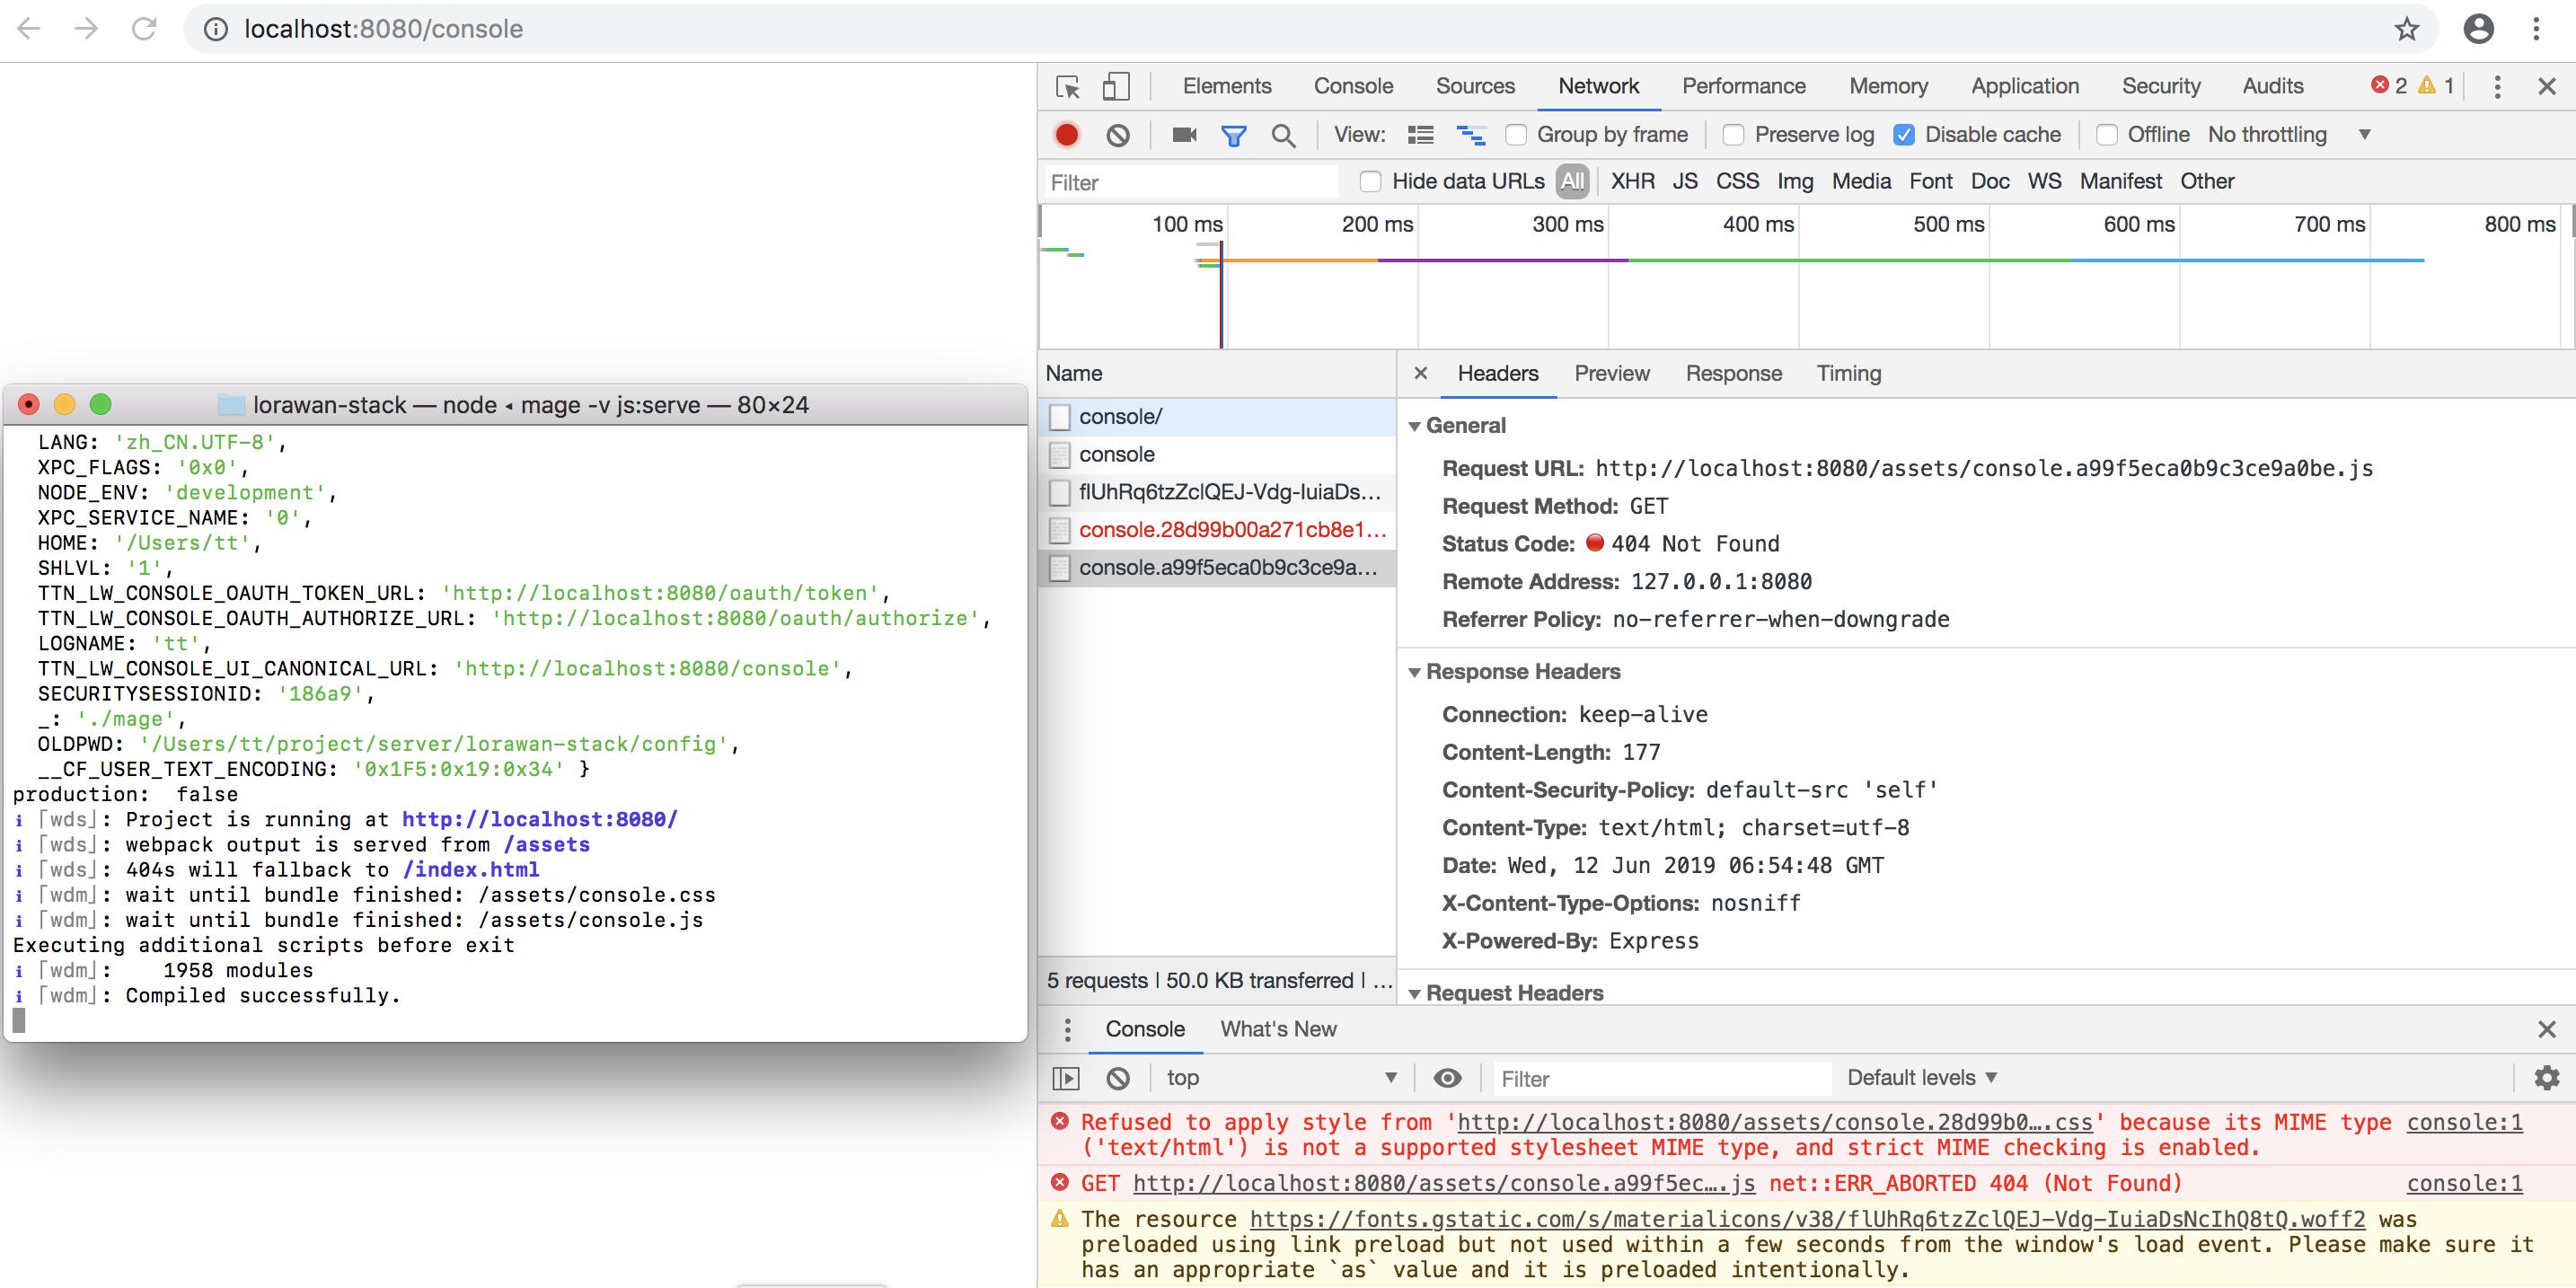This screenshot has width=2576, height=1288.
Task: Collapse the Response Headers section
Action: pos(1416,671)
